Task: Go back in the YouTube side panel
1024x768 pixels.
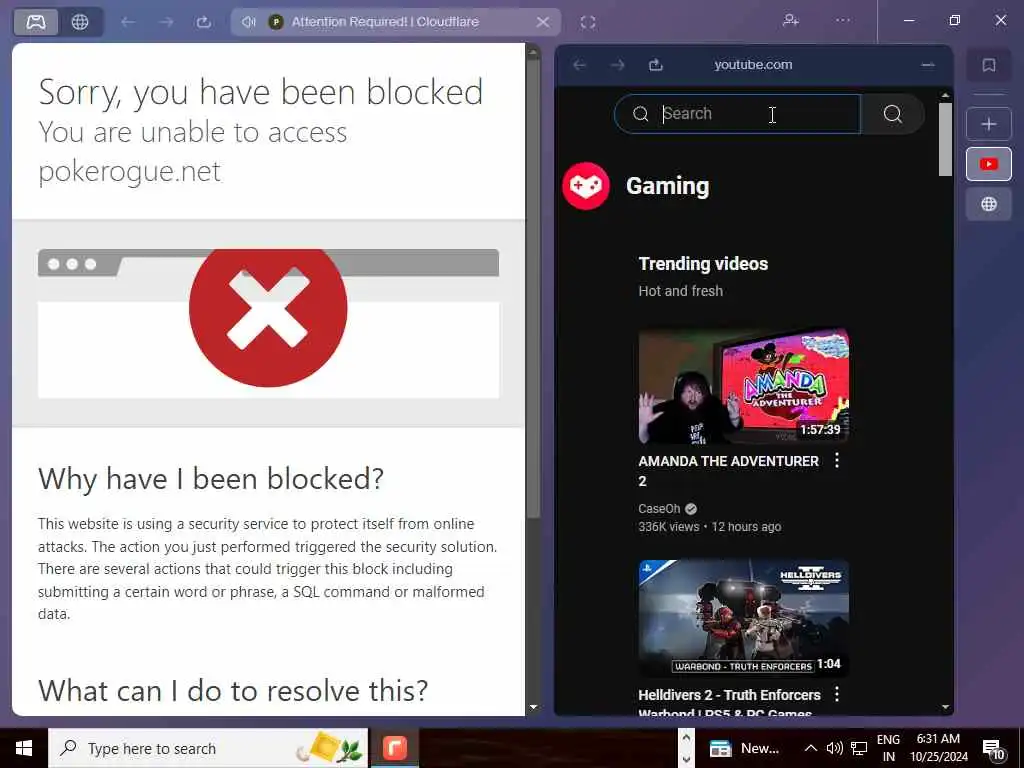Action: coord(579,65)
